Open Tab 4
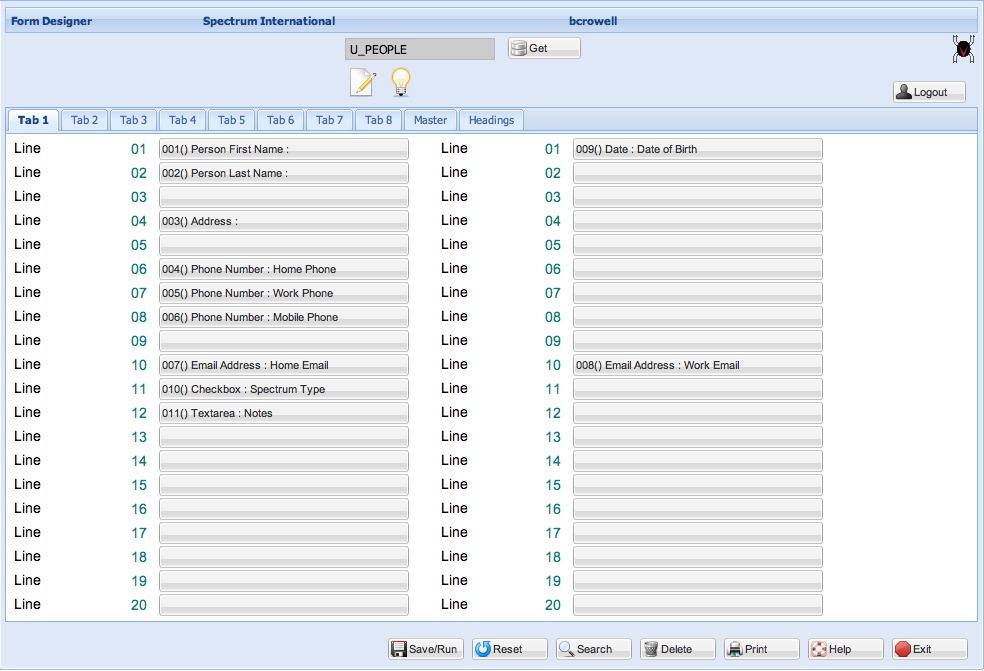984x671 pixels. click(x=183, y=120)
